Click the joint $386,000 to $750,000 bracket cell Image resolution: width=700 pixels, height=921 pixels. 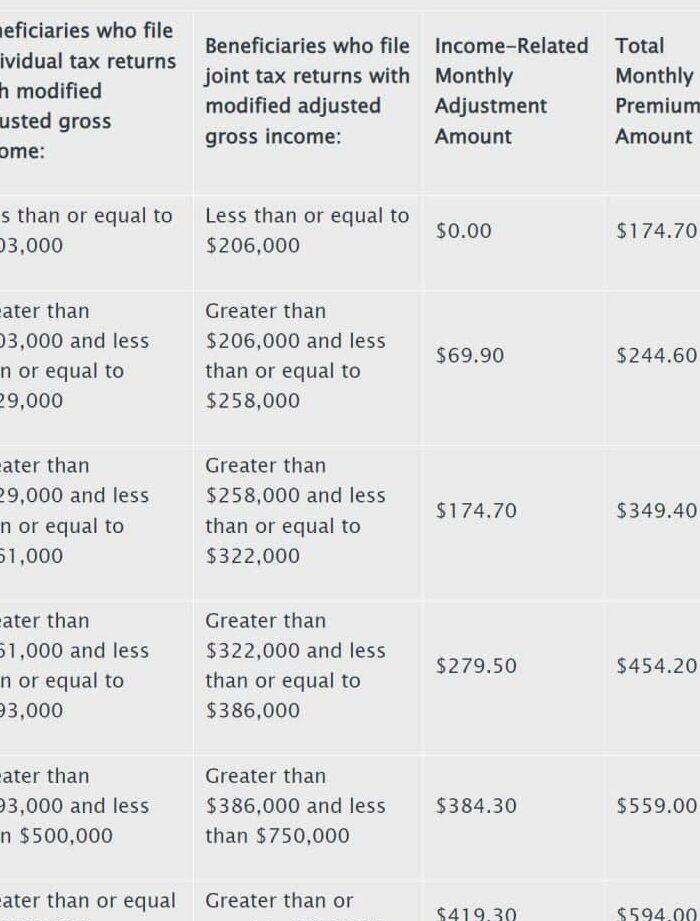click(295, 806)
